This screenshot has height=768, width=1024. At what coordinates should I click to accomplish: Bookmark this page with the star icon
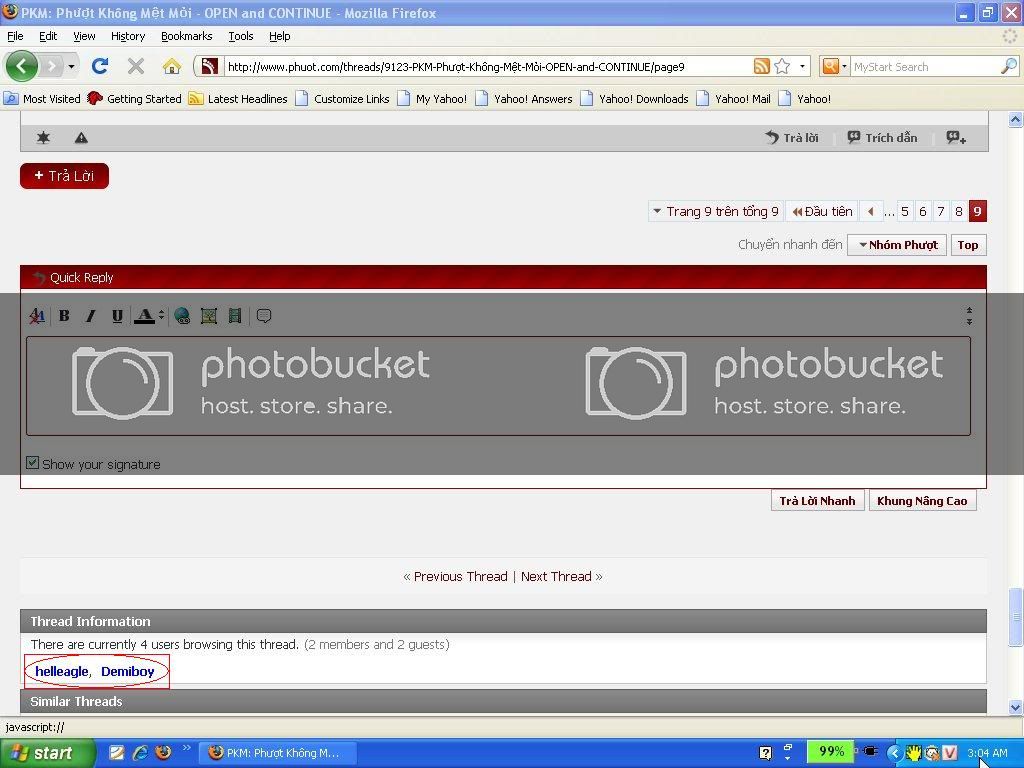point(782,66)
